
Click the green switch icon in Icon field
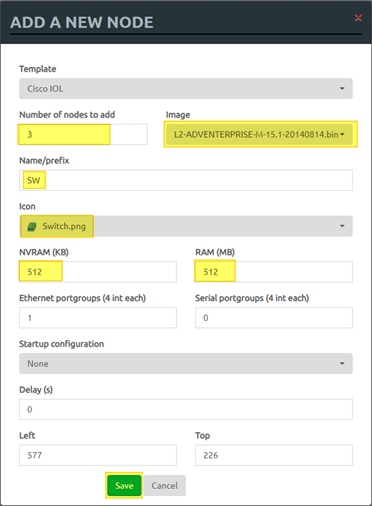(x=32, y=227)
